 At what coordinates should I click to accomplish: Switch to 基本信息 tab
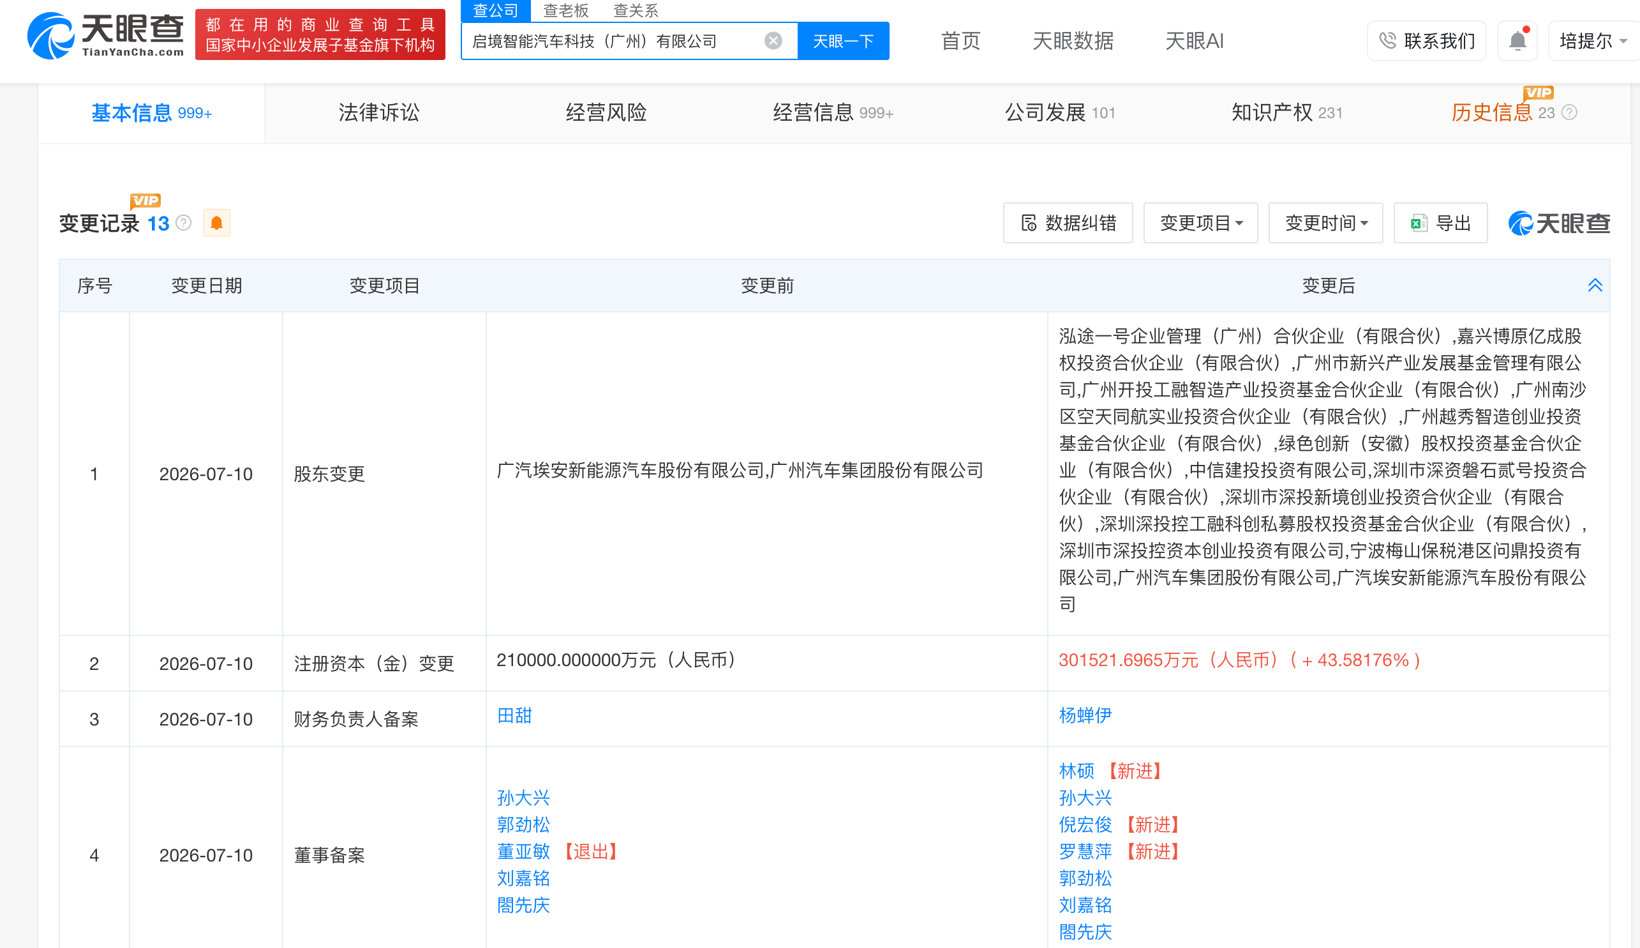point(151,113)
